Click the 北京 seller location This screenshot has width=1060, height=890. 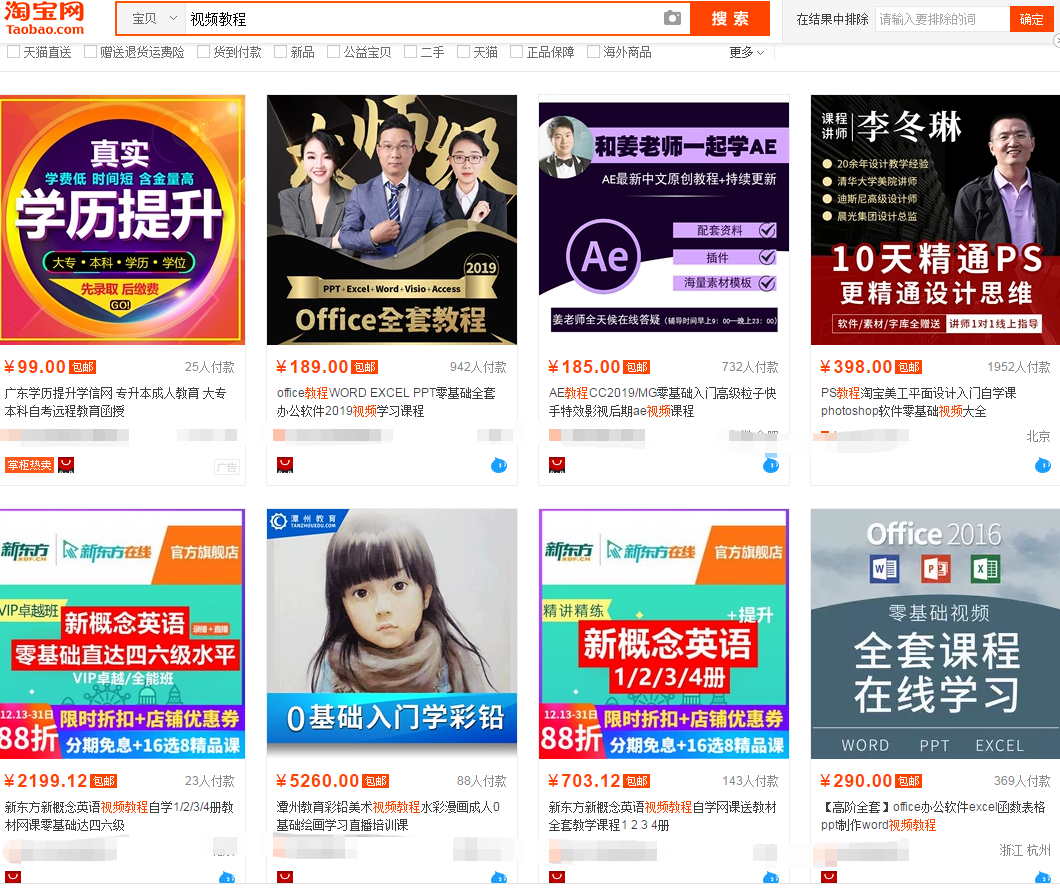tap(1038, 437)
